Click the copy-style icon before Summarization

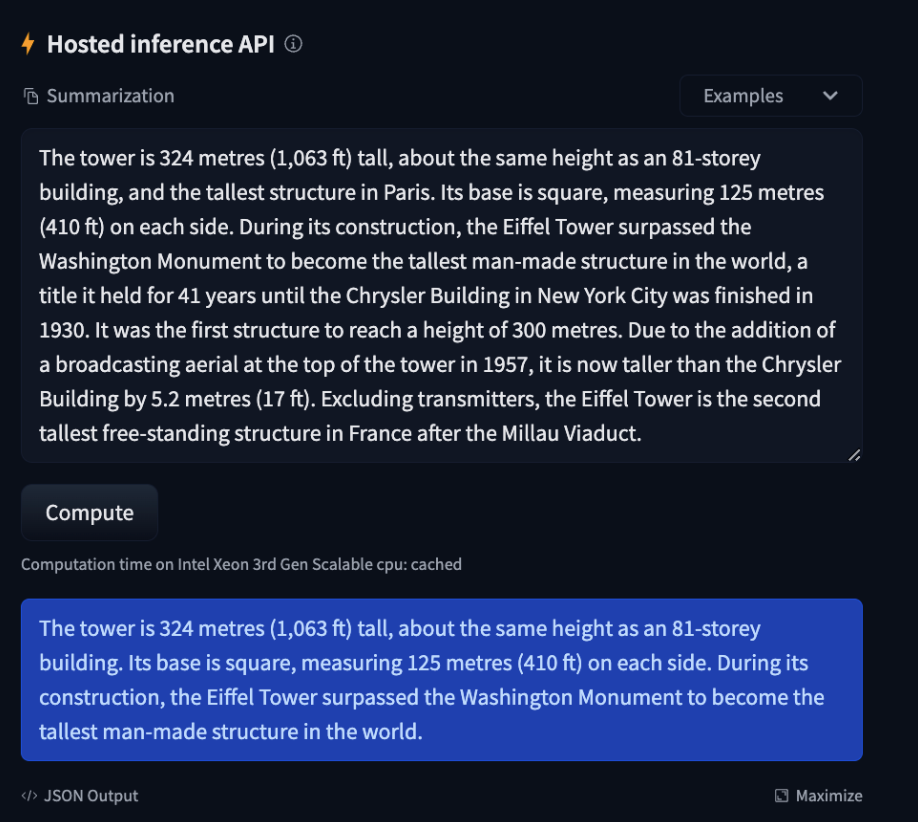29,95
